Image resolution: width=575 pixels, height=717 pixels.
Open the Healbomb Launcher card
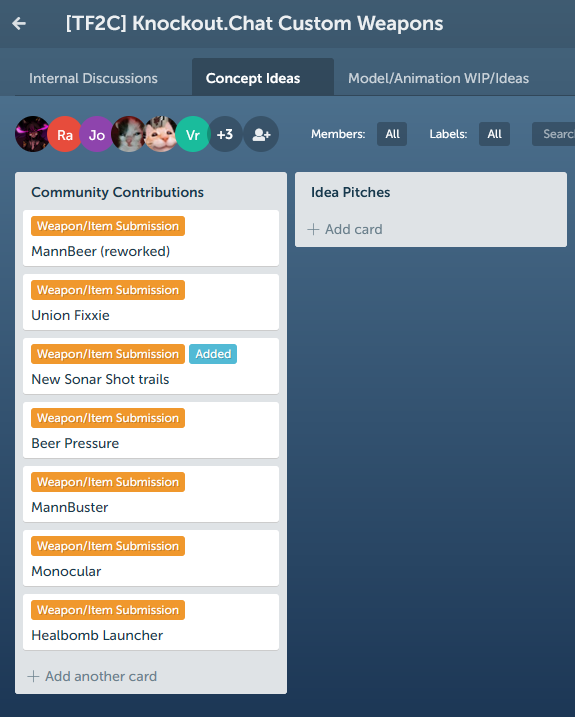(x=151, y=622)
